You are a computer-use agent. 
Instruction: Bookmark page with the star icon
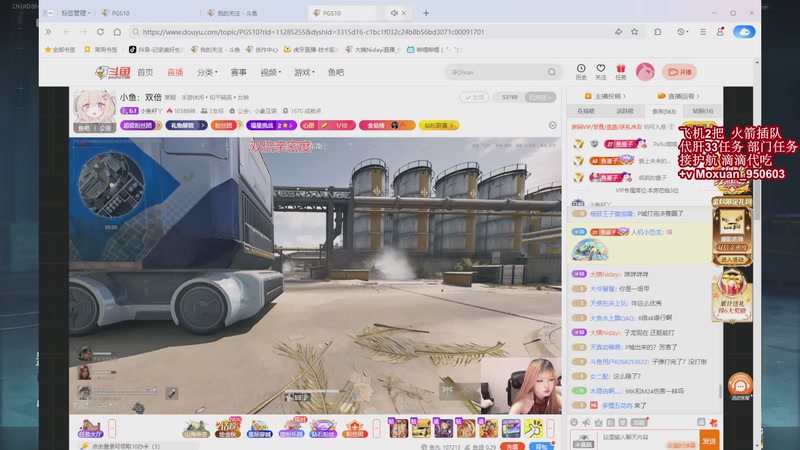coord(634,32)
